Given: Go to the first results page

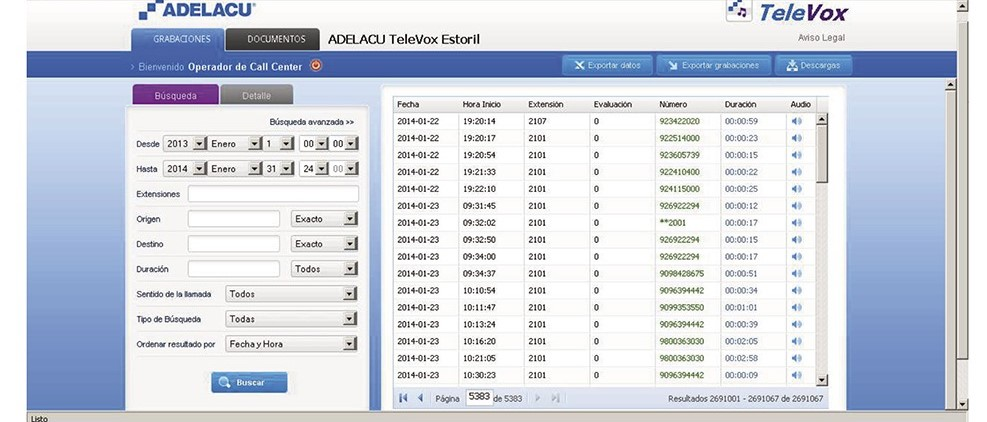Looking at the screenshot, I should click(404, 398).
